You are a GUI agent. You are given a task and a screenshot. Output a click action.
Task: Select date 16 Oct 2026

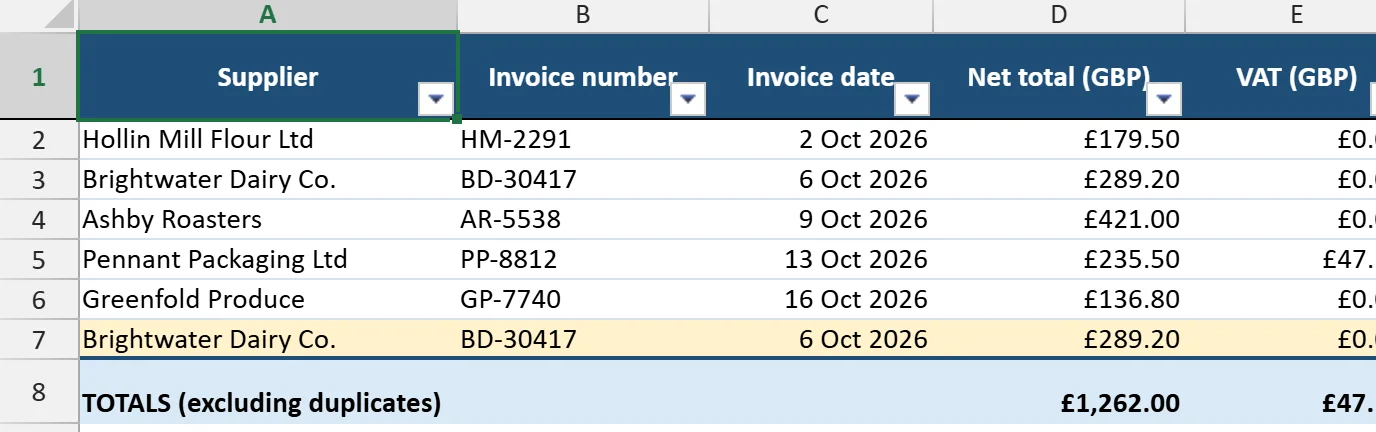822,299
